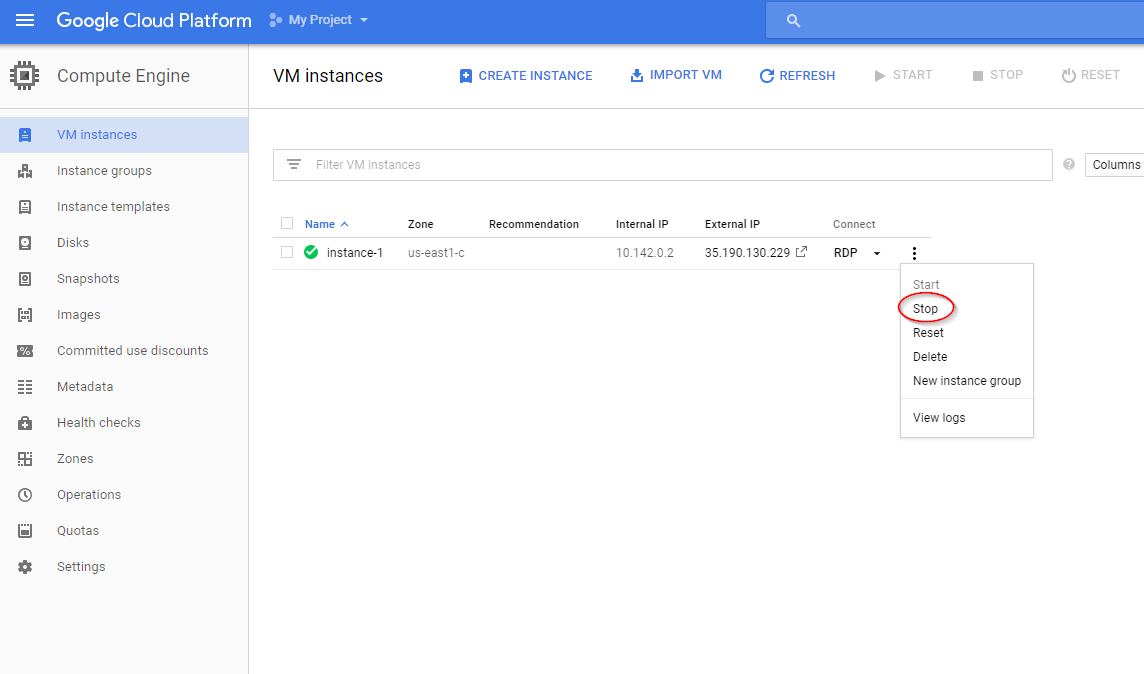Open the My Project selector dropdown
Viewport: 1144px width, 674px height.
318,20
